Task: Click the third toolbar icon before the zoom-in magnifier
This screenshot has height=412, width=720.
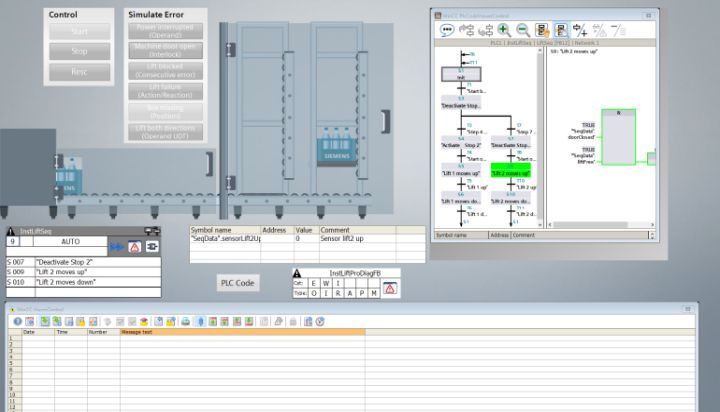Action: tap(485, 30)
